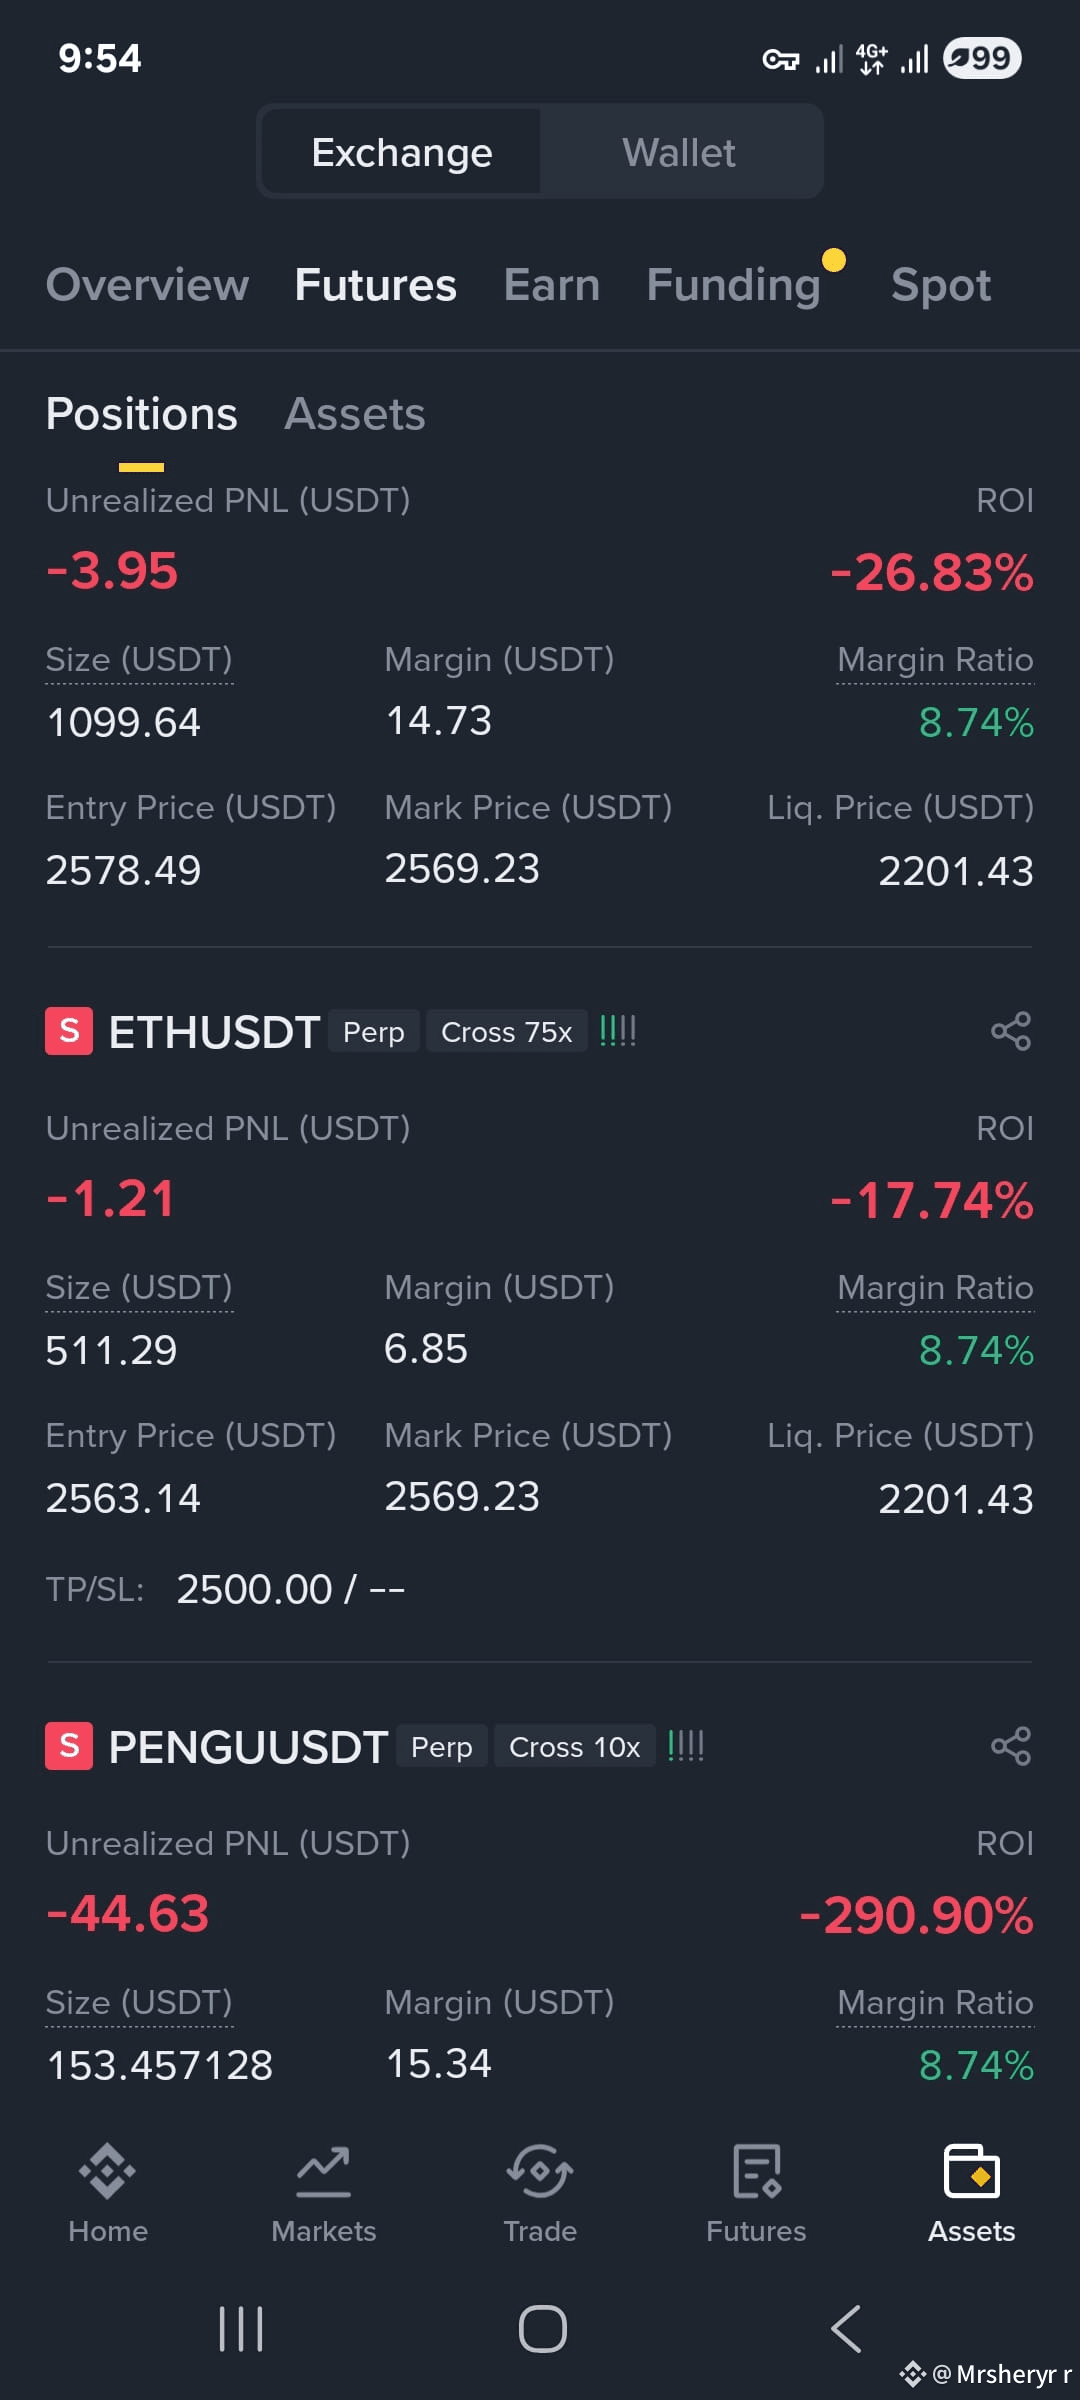Tap the ETHUSDT risk level bars indicator

[x=618, y=1031]
